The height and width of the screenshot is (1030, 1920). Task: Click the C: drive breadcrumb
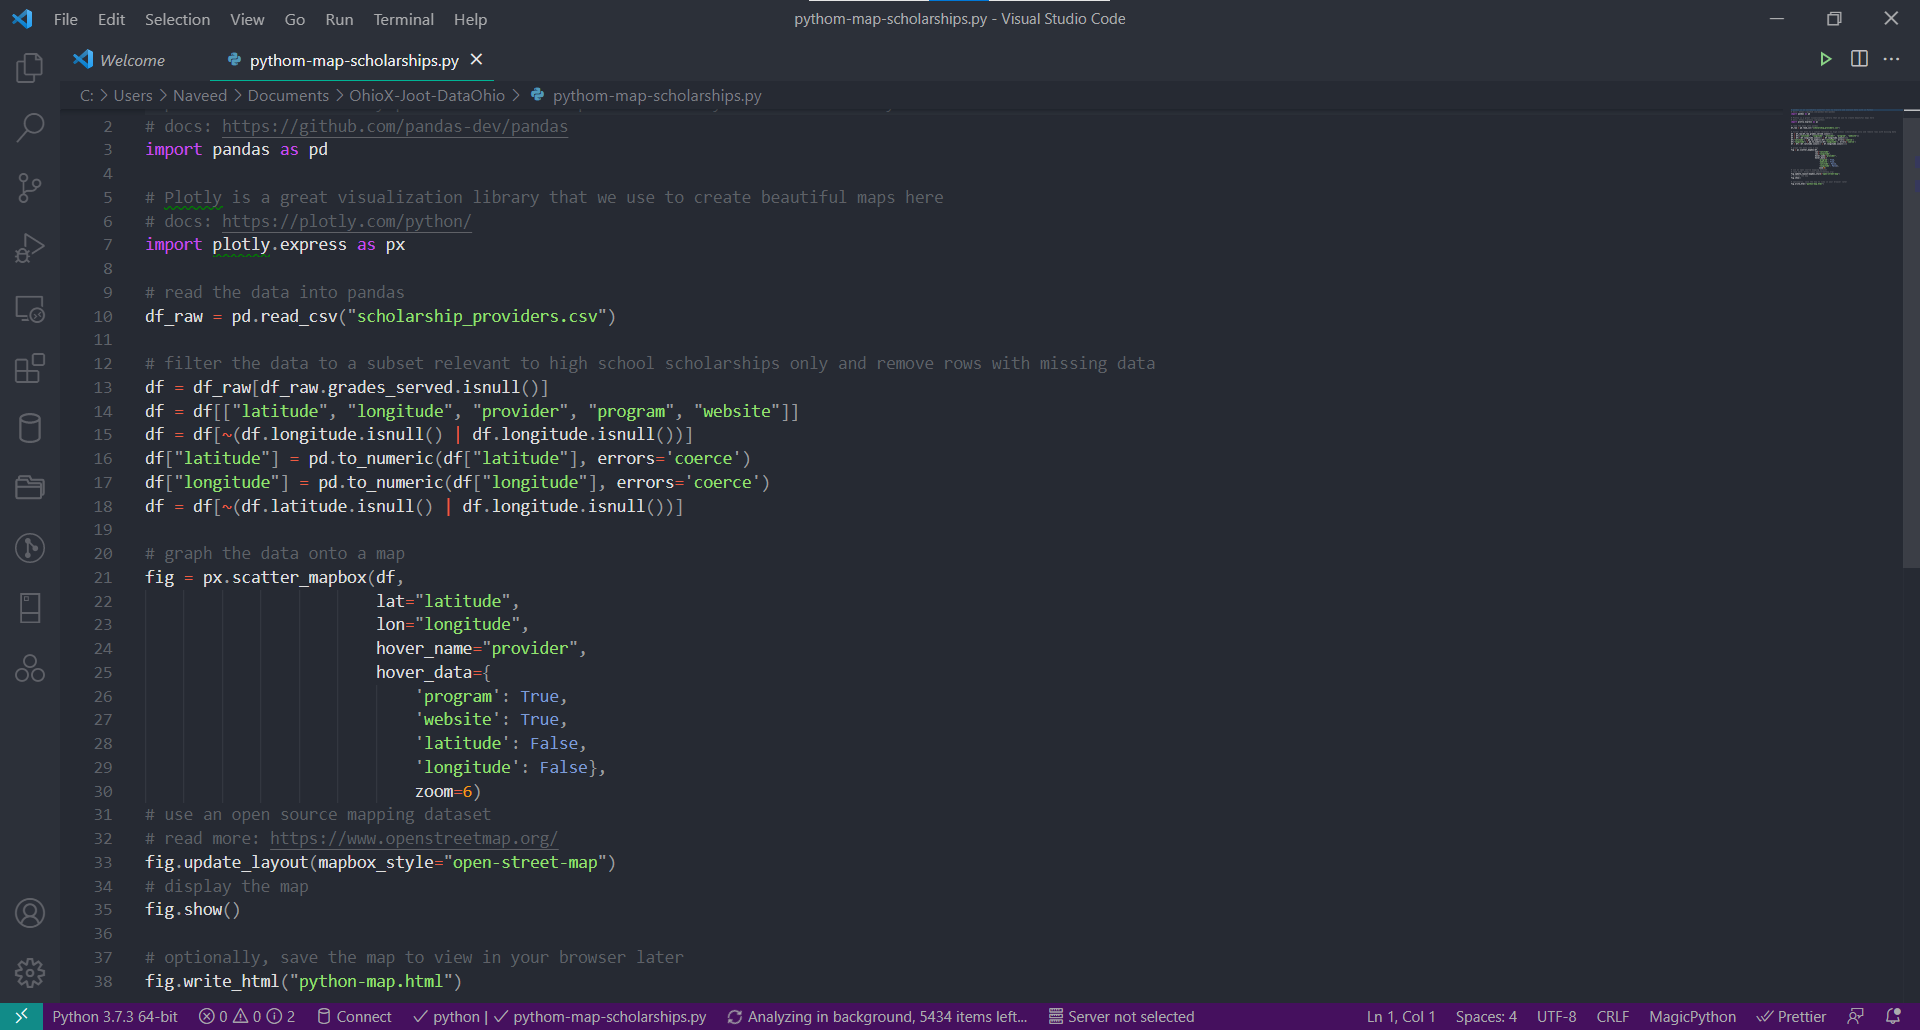pos(87,96)
